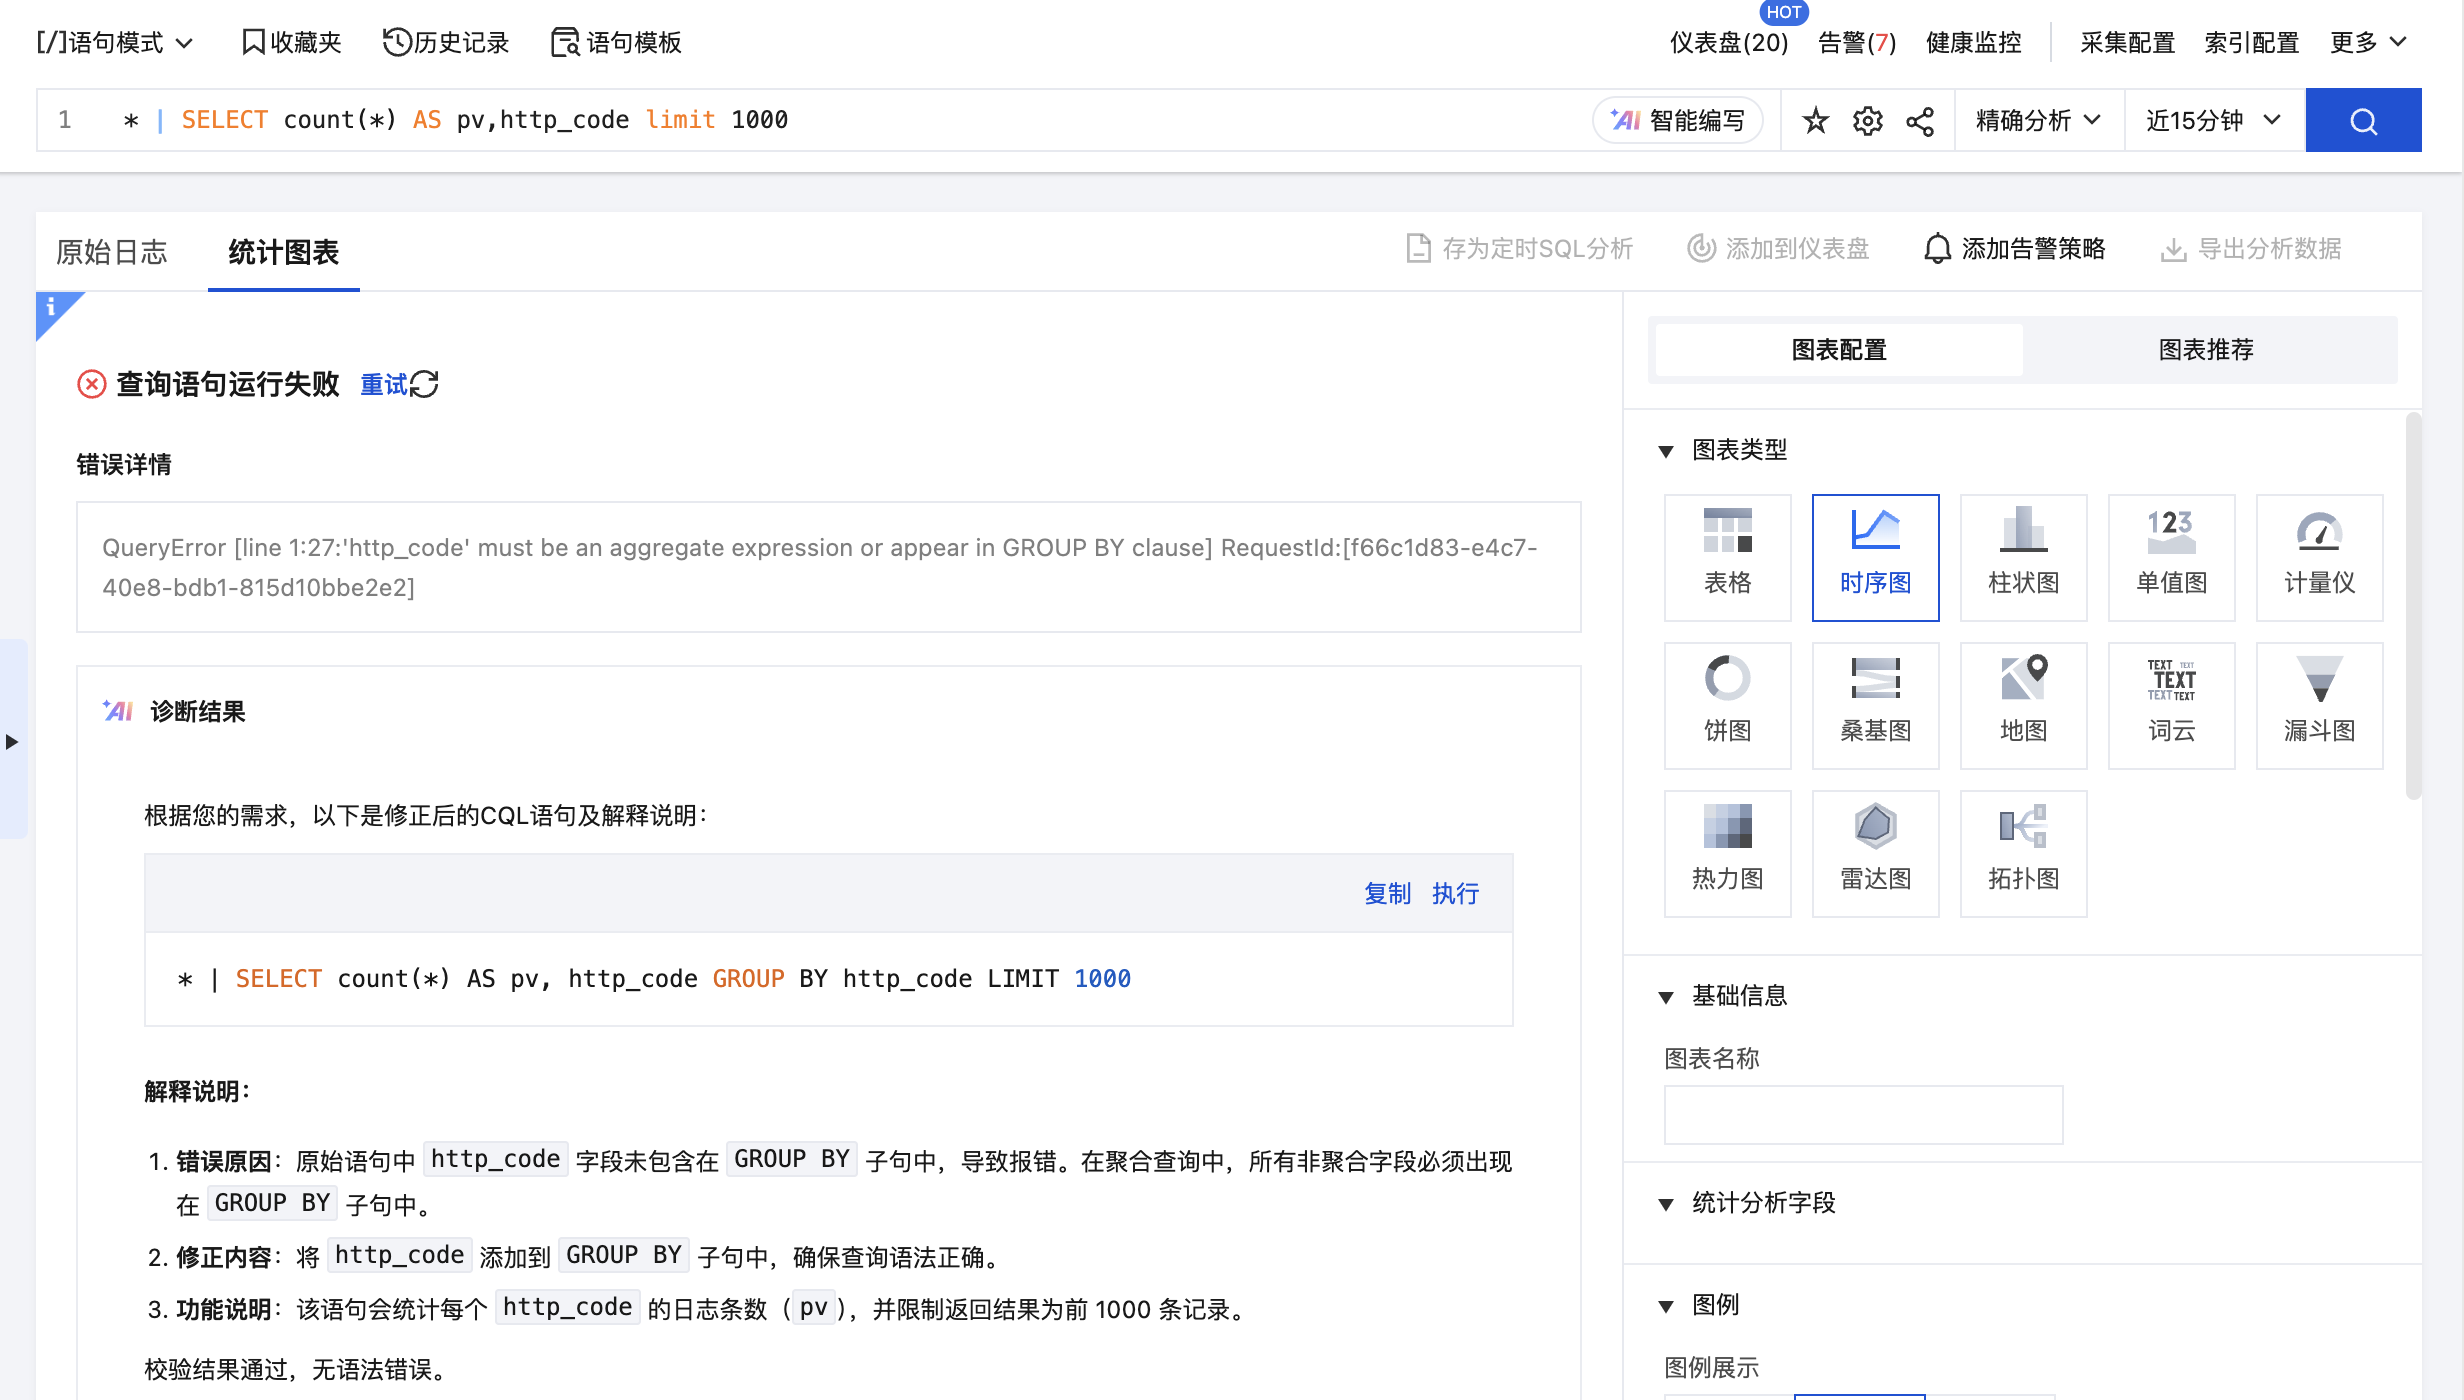Open the 精确分析 analysis mode dropdown
Screen dimensions: 2464x1400
coord(2038,121)
